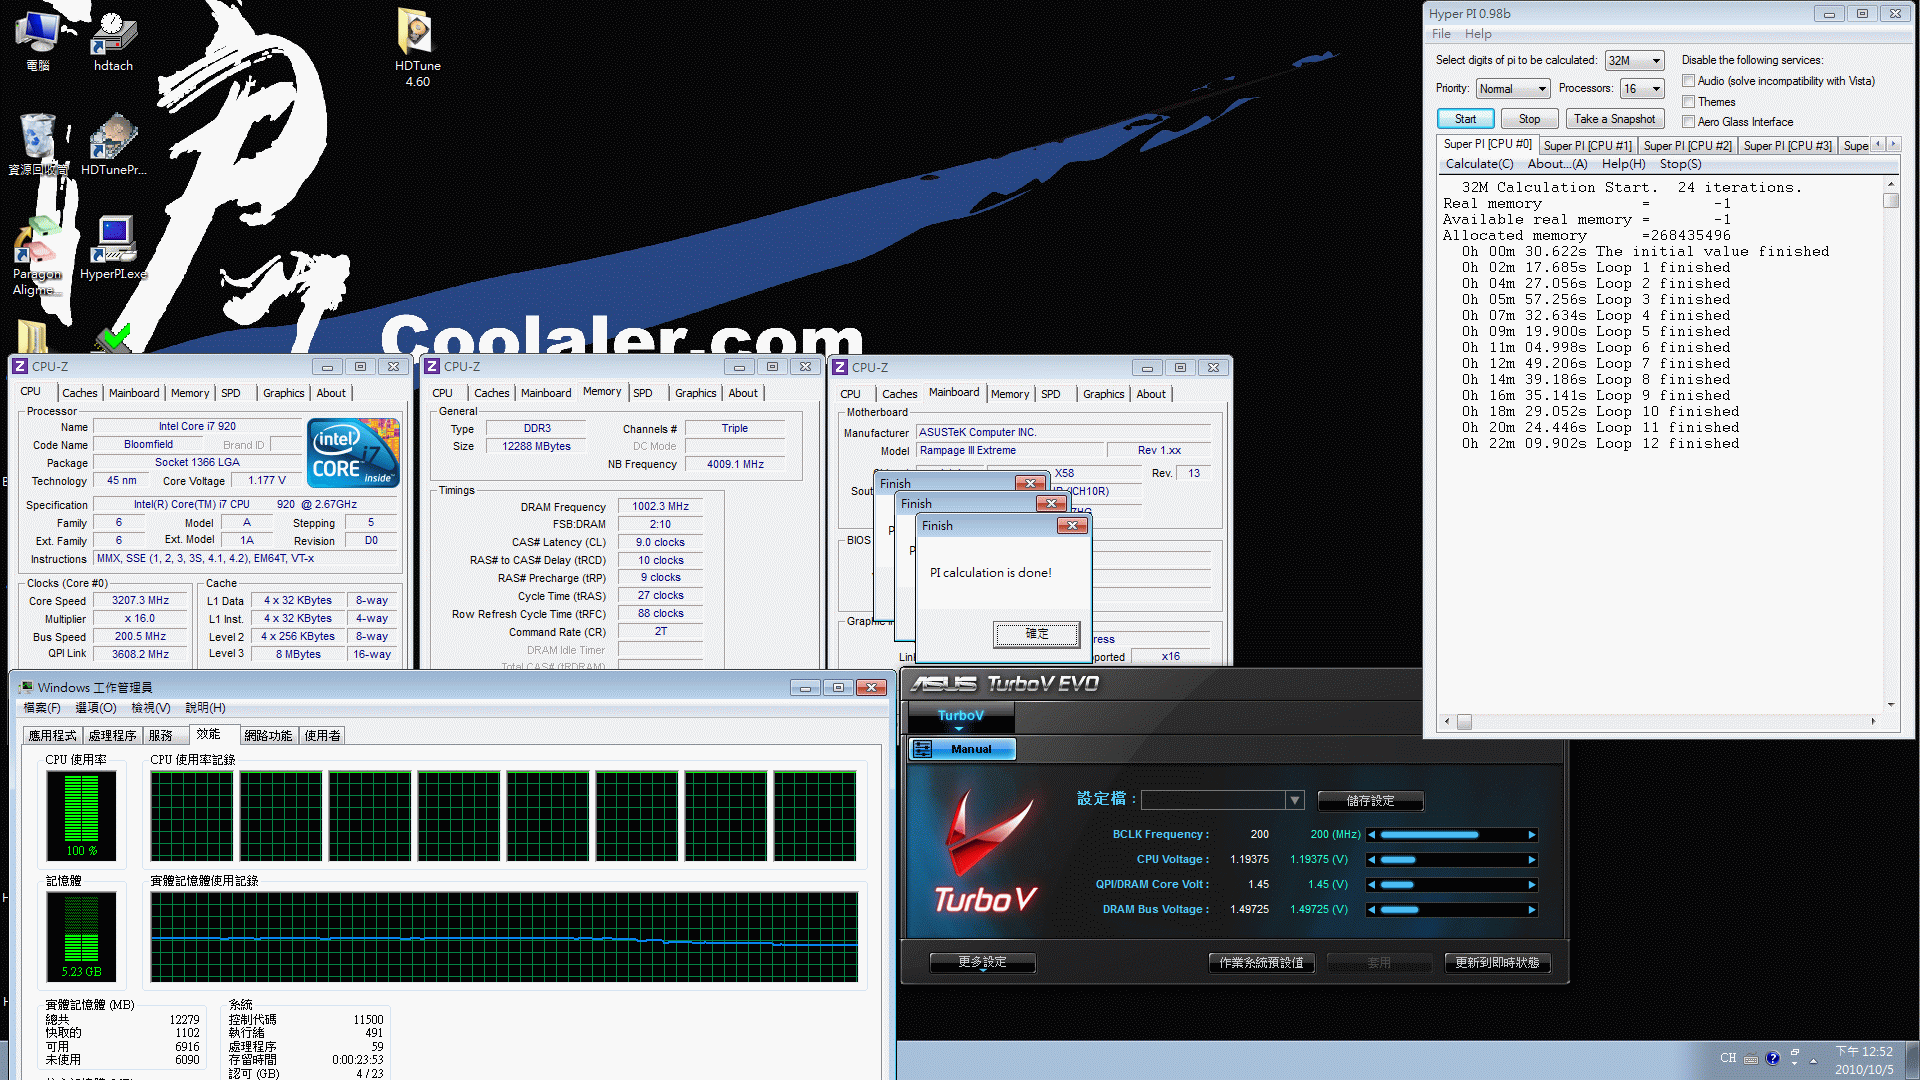Switch to Super PI [CPU #3] tab

[1787, 146]
